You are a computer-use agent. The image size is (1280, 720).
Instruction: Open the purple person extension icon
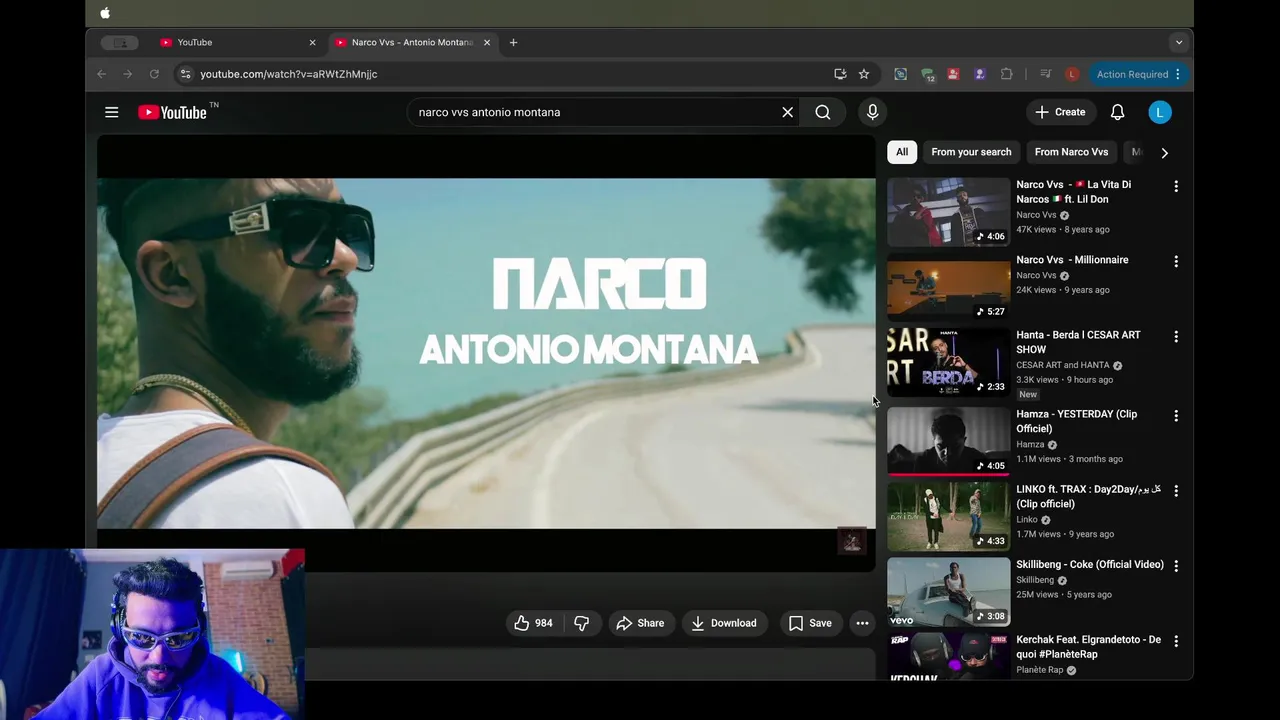click(980, 74)
